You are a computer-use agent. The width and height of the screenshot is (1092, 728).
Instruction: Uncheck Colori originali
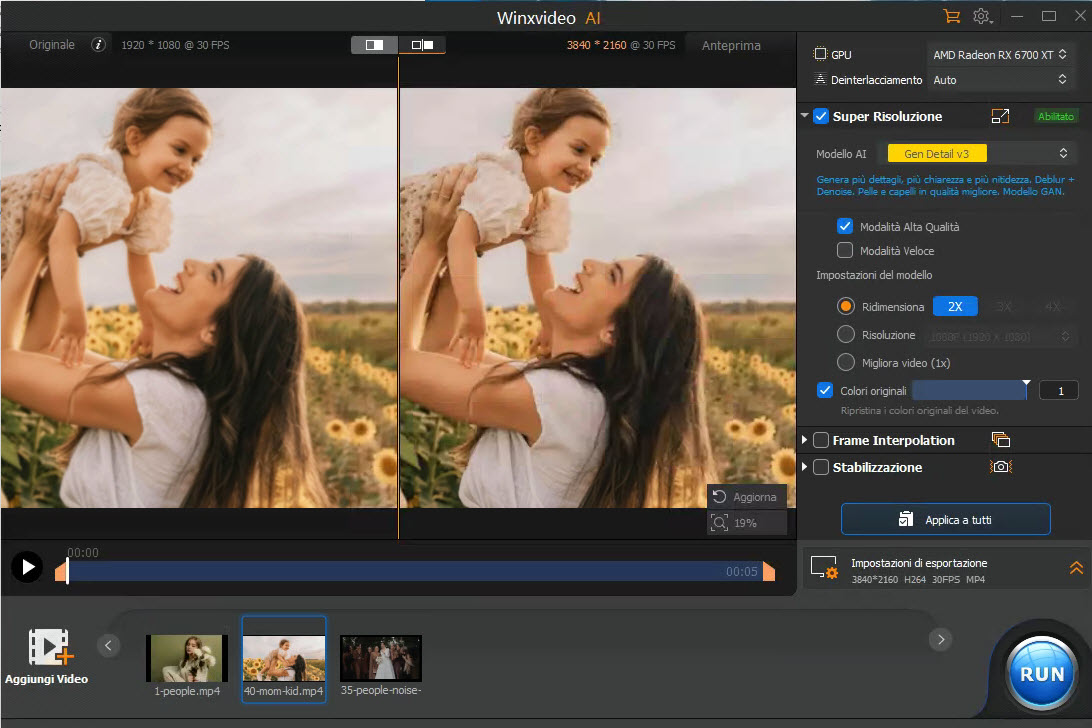point(825,390)
